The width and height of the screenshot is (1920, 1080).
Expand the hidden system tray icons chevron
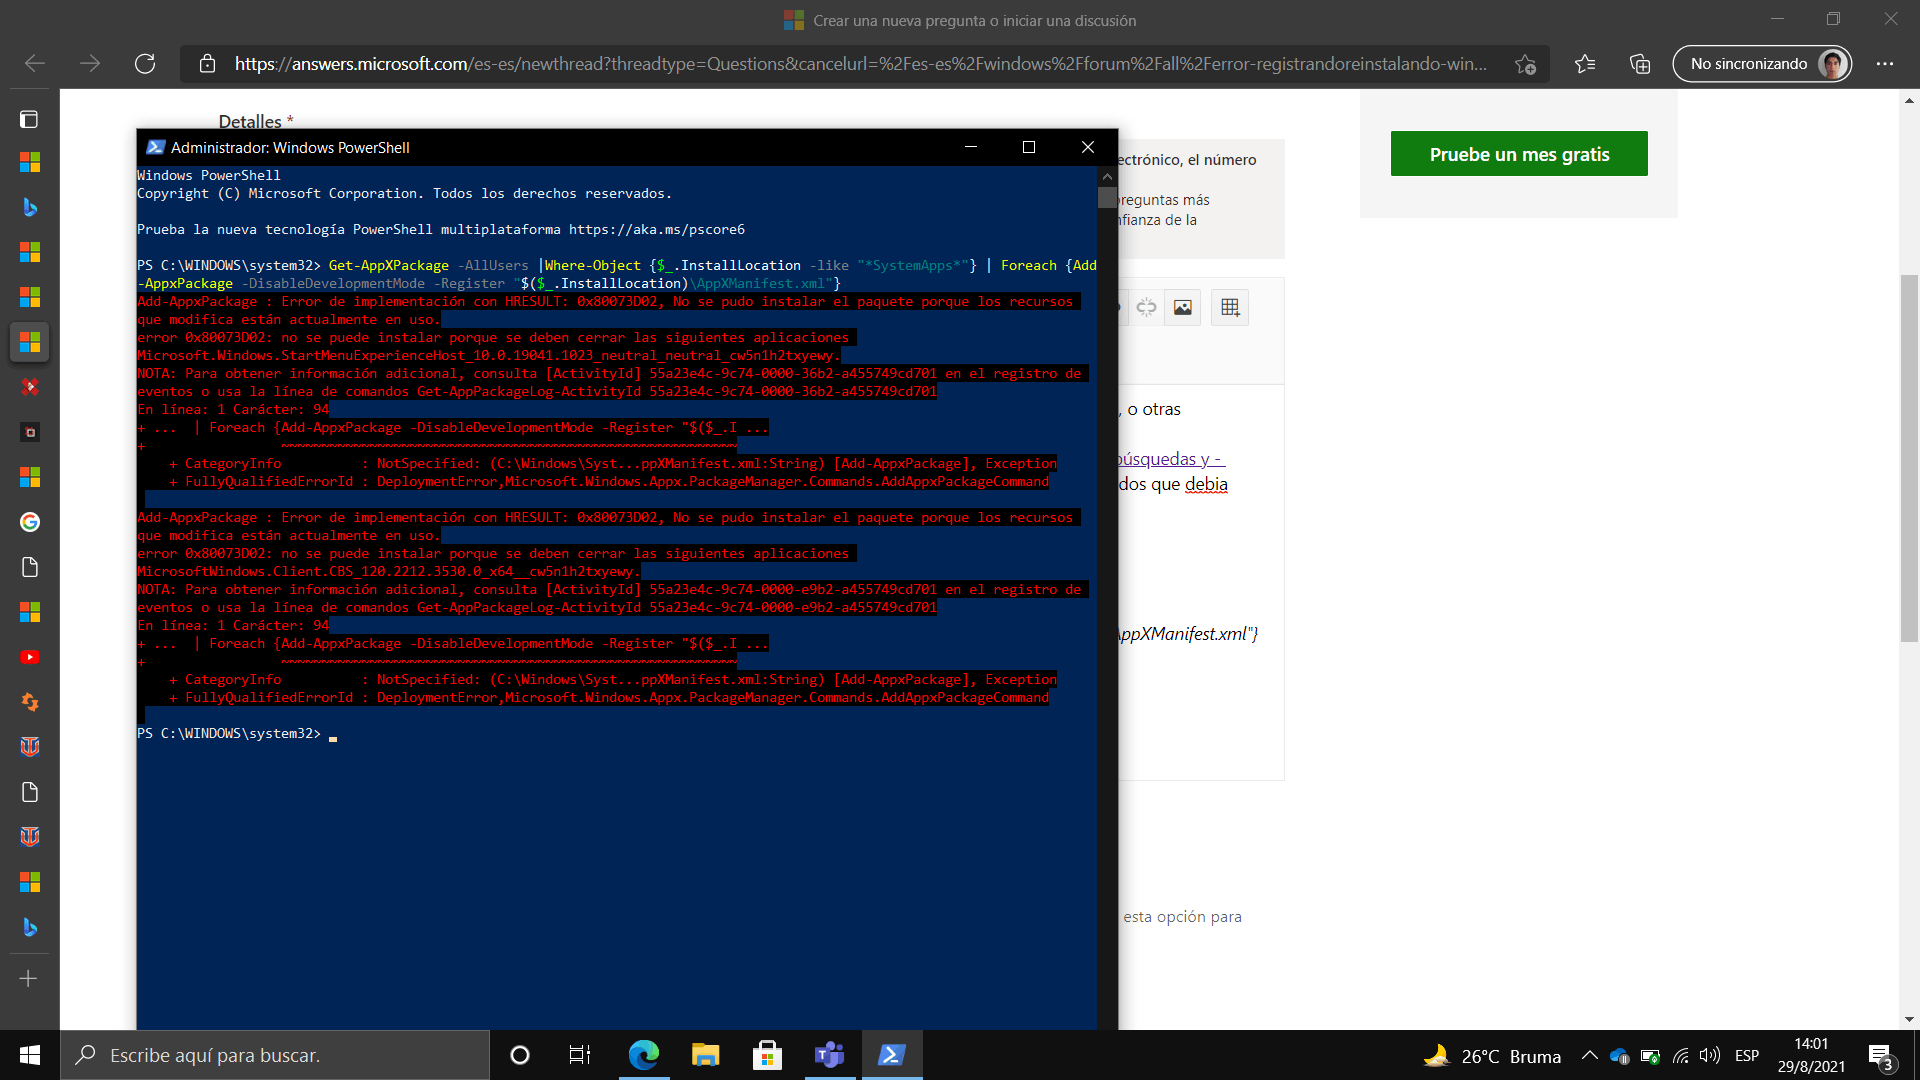coord(1589,1055)
